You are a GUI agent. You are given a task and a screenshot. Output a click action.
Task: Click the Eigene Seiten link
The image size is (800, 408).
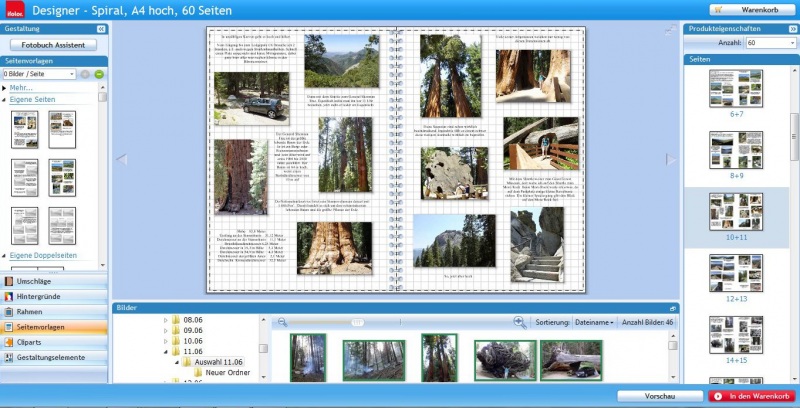32,99
